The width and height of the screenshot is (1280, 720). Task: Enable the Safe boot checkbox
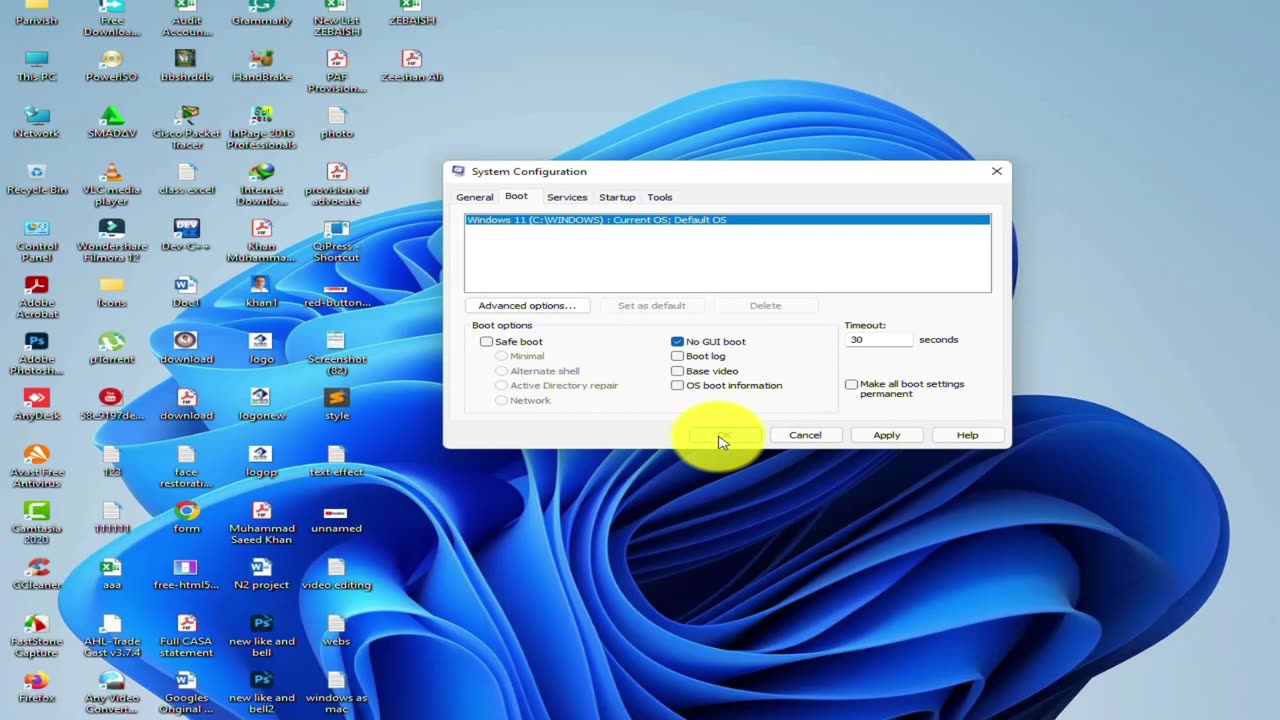tap(487, 342)
